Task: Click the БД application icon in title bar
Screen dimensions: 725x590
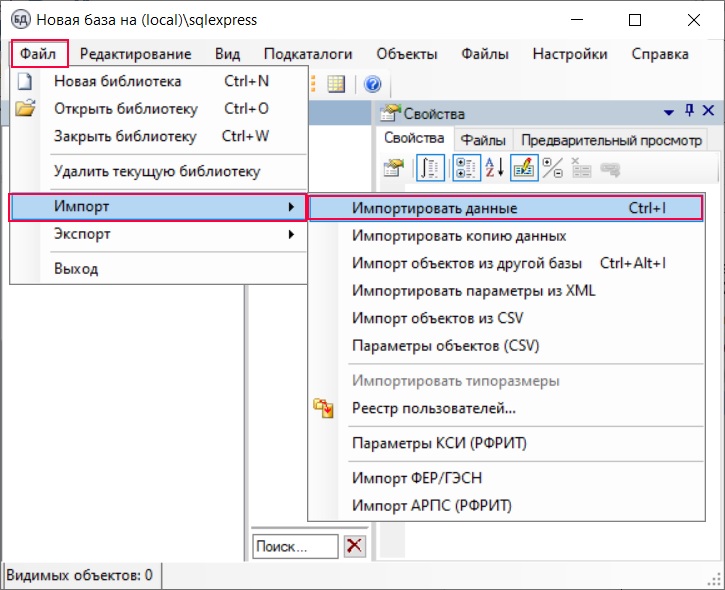Action: [20, 19]
